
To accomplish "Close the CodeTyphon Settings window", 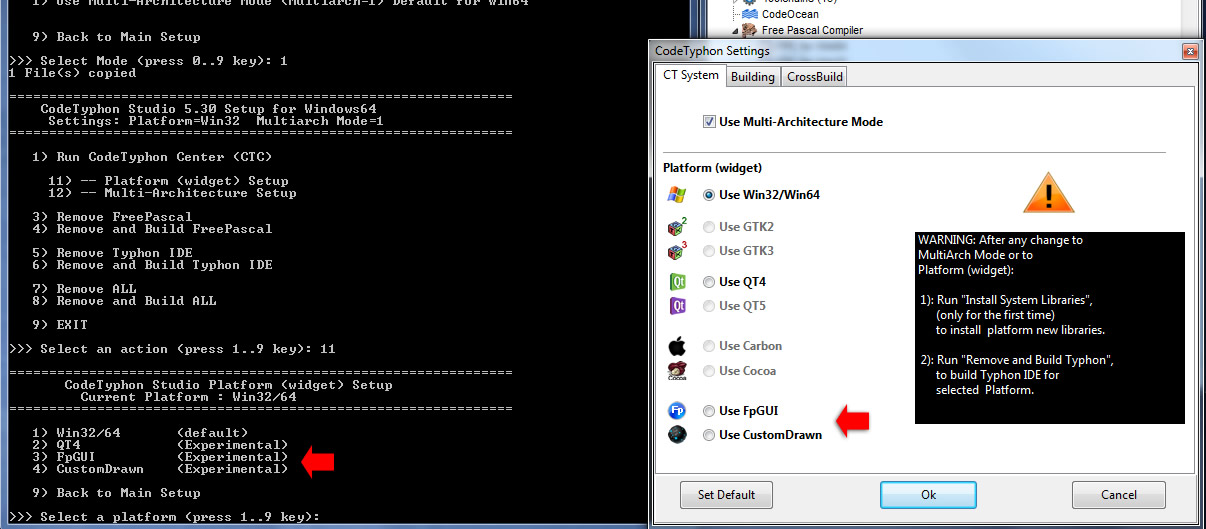I will click(x=1189, y=51).
